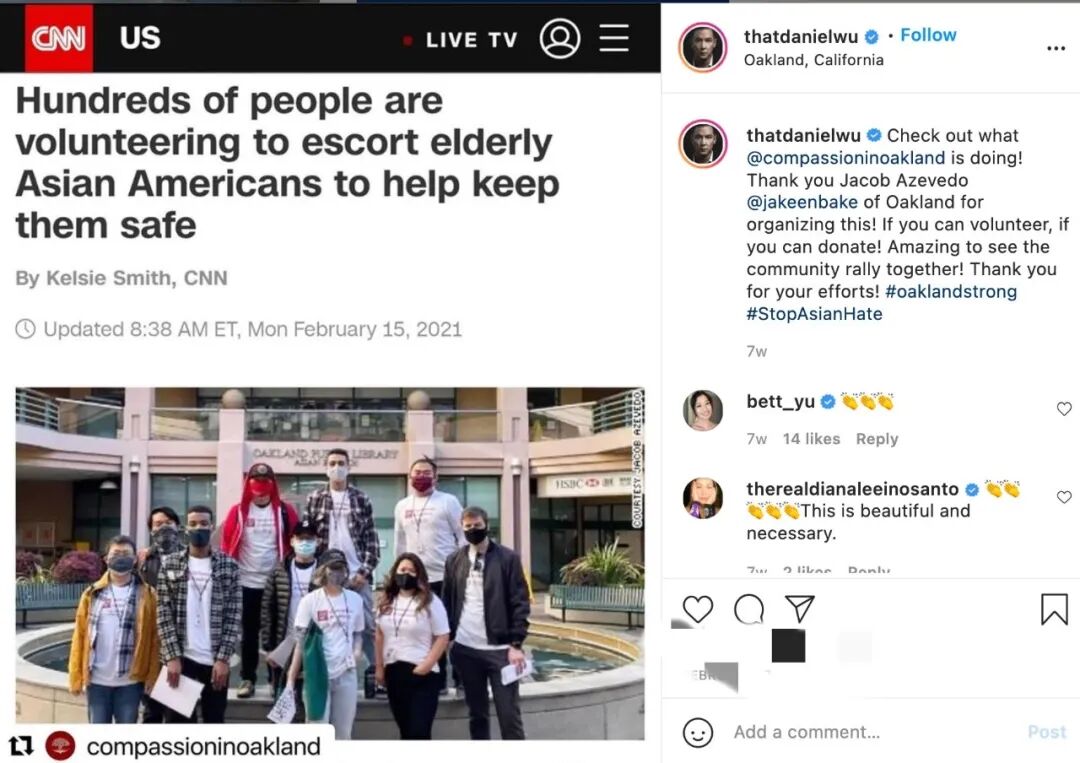Open comments via the speech bubble icon
Image resolution: width=1080 pixels, height=763 pixels.
pos(749,609)
